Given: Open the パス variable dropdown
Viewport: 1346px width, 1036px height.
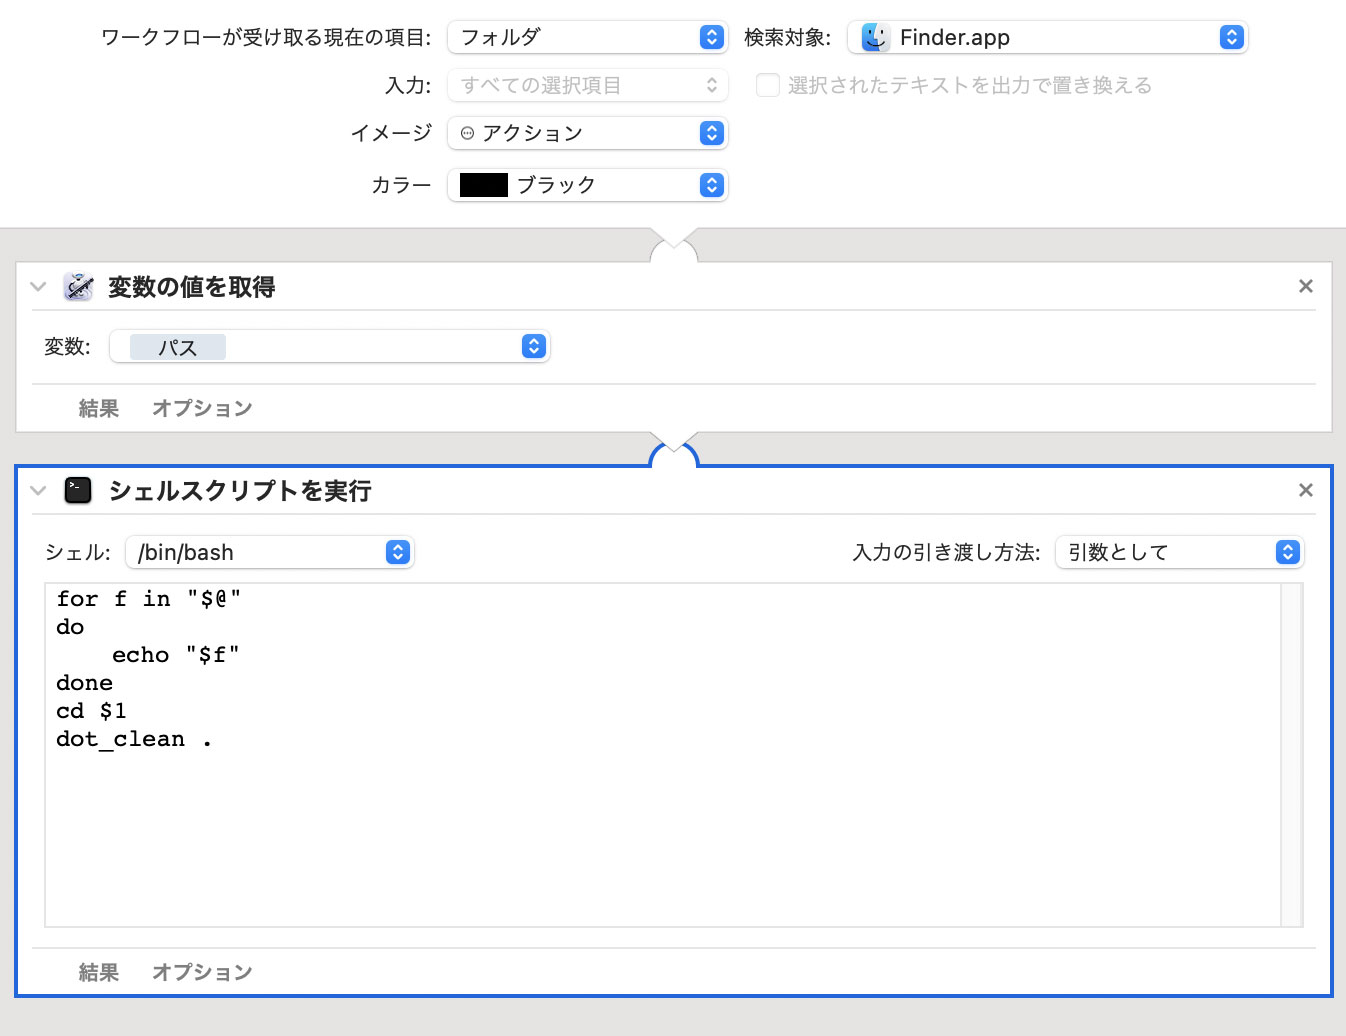Looking at the screenshot, I should 329,347.
